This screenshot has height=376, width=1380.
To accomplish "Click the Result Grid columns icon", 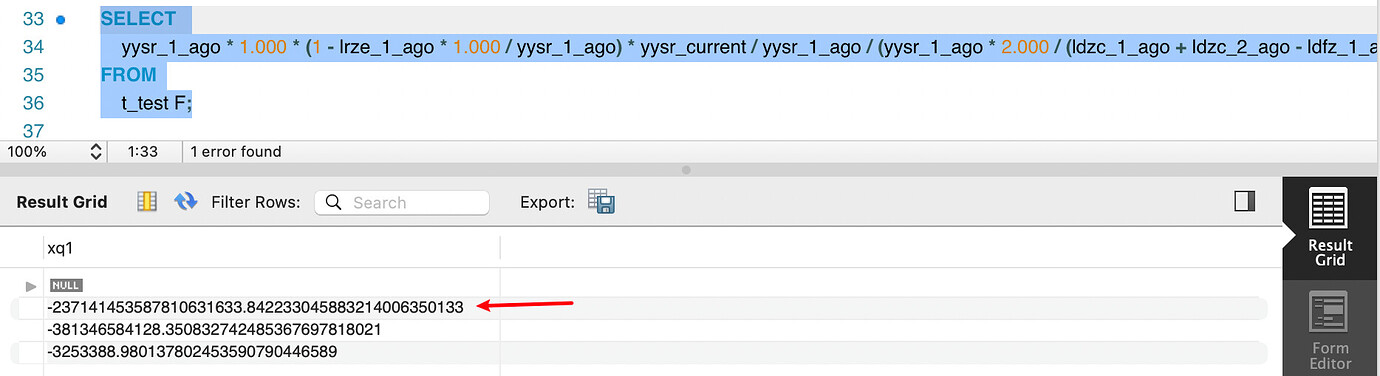I will click(x=147, y=202).
